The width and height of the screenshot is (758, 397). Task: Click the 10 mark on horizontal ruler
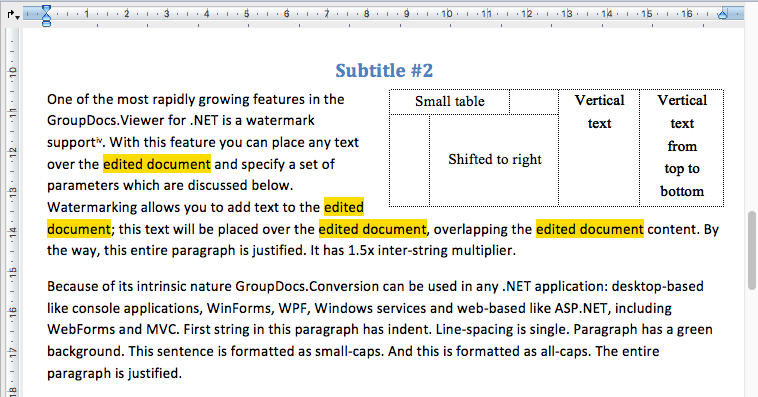coord(447,14)
